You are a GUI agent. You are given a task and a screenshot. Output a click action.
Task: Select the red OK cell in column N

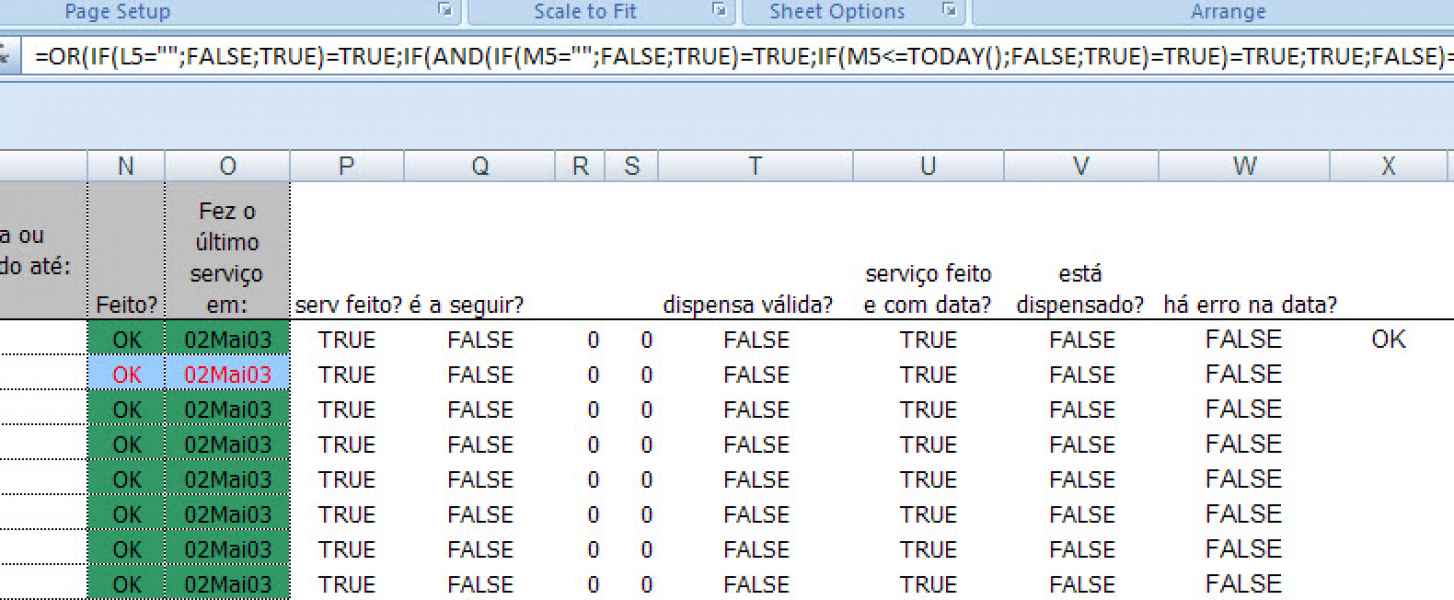(x=126, y=375)
